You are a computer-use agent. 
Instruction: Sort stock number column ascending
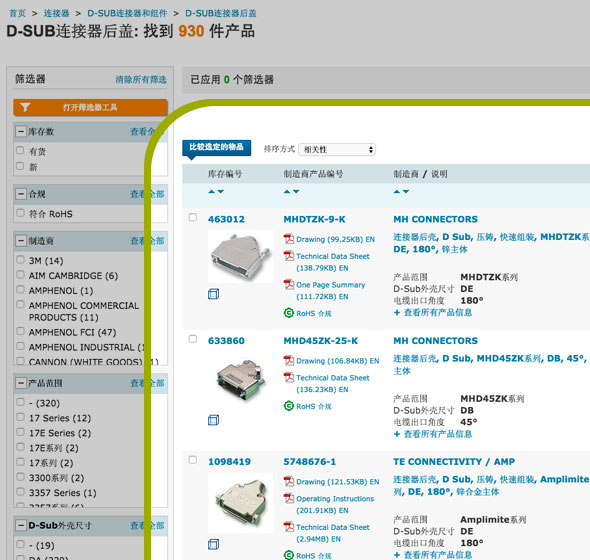click(x=211, y=192)
